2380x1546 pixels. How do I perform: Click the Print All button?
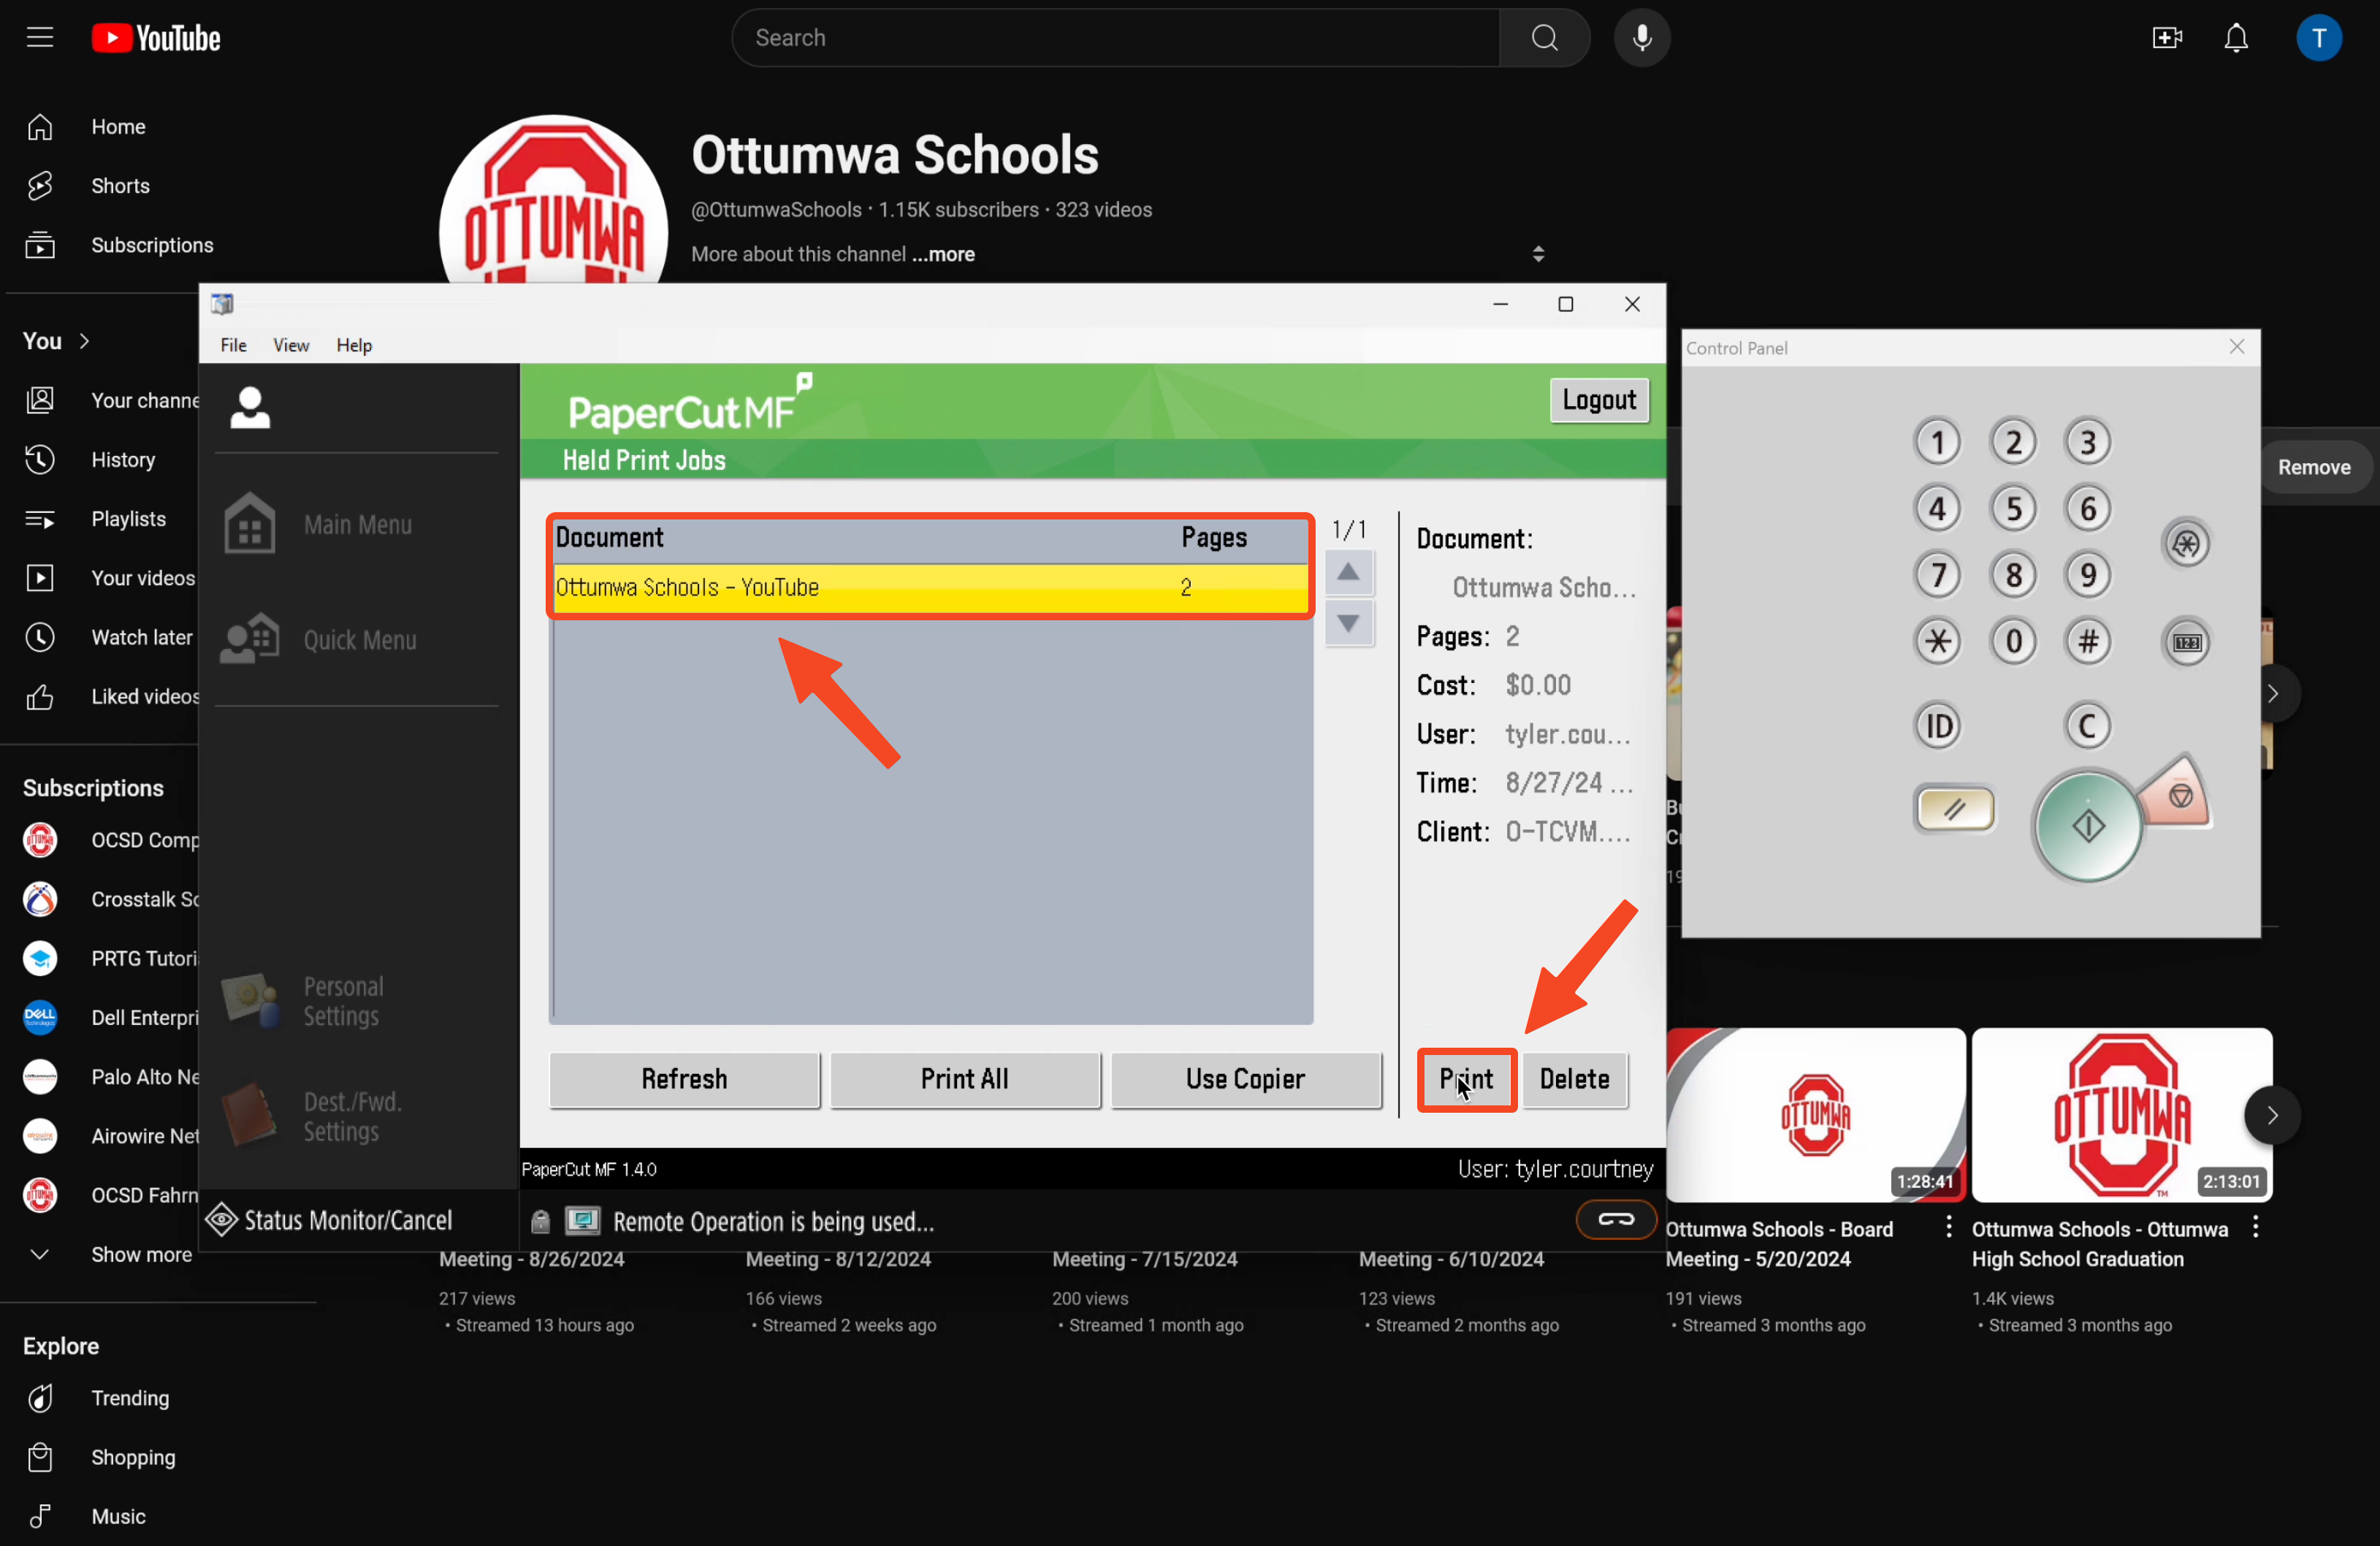point(964,1079)
